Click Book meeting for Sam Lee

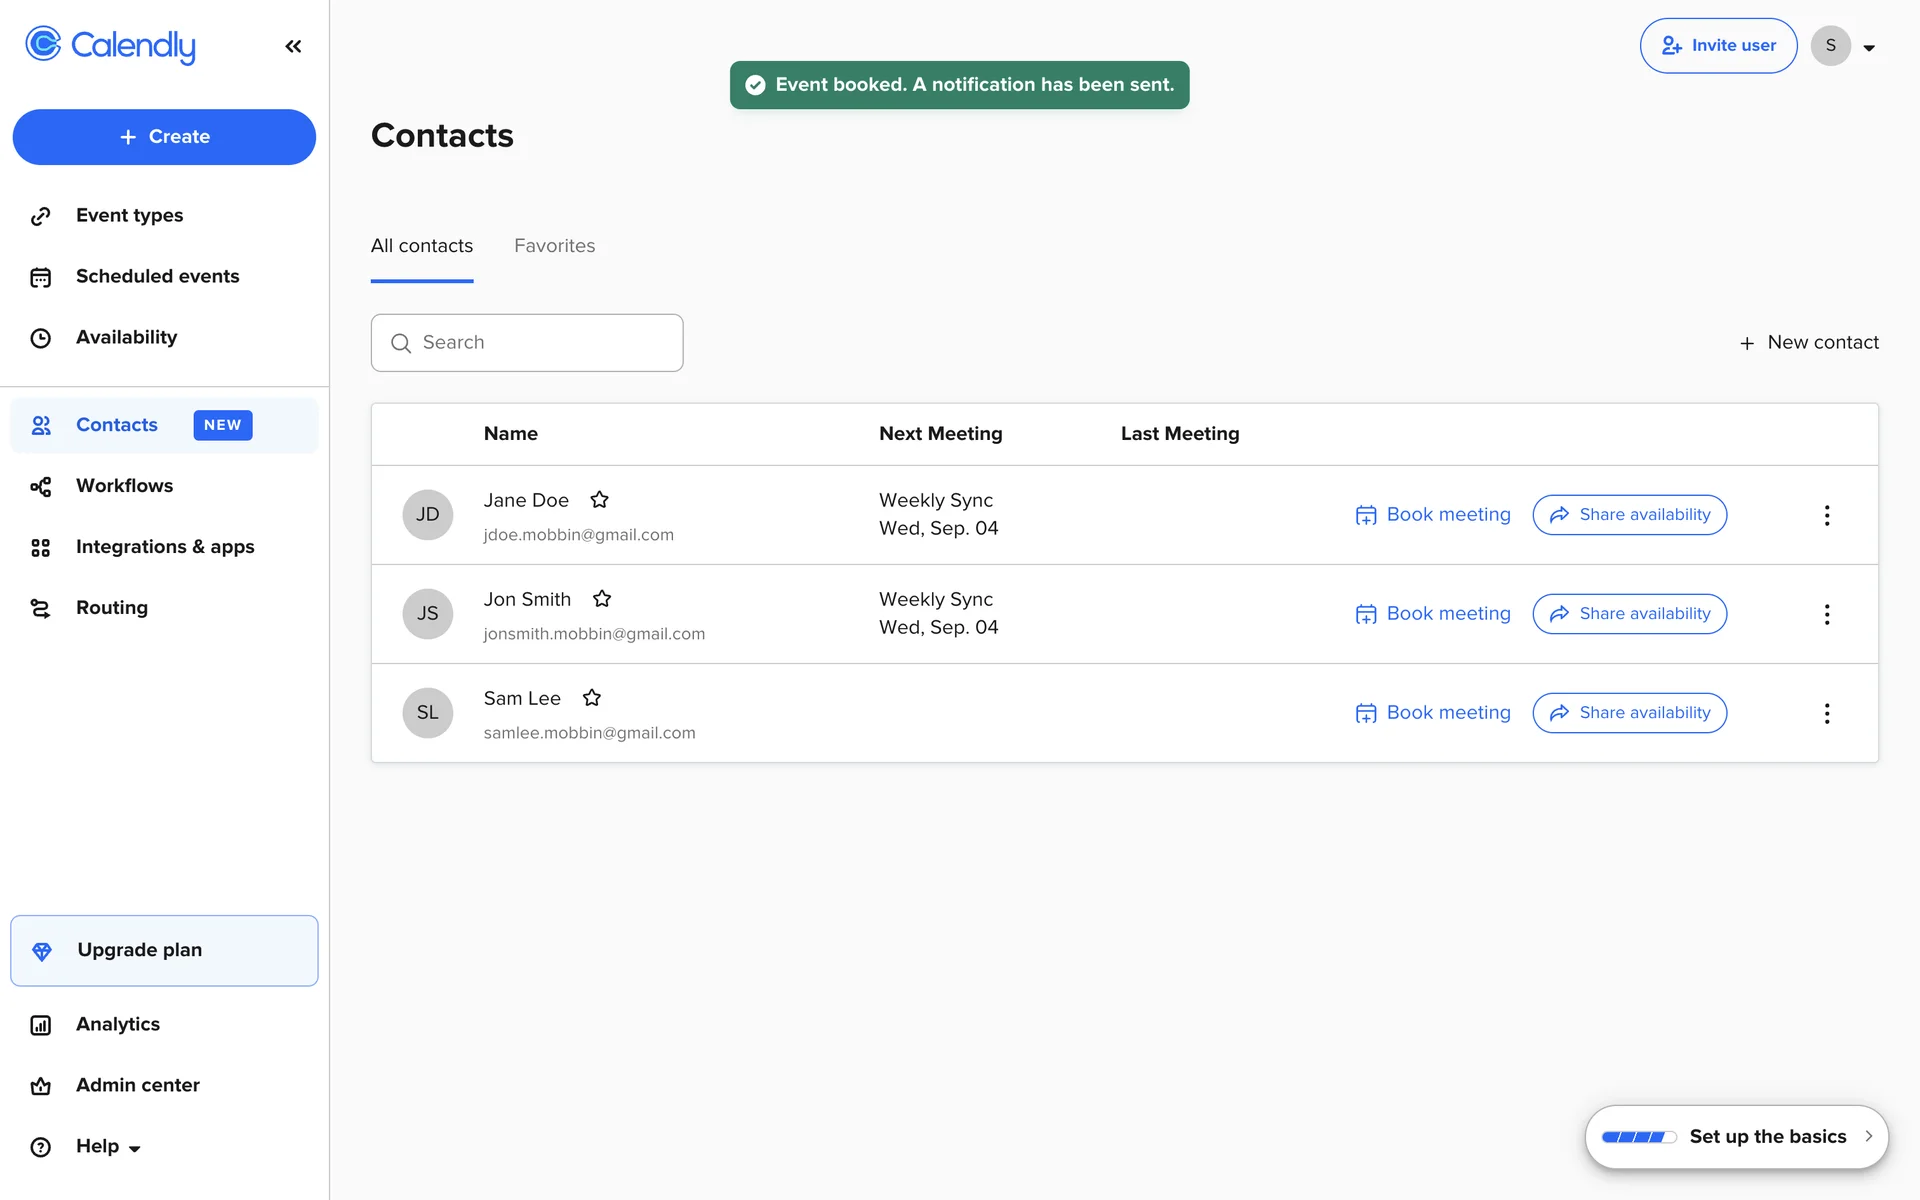click(x=1432, y=713)
